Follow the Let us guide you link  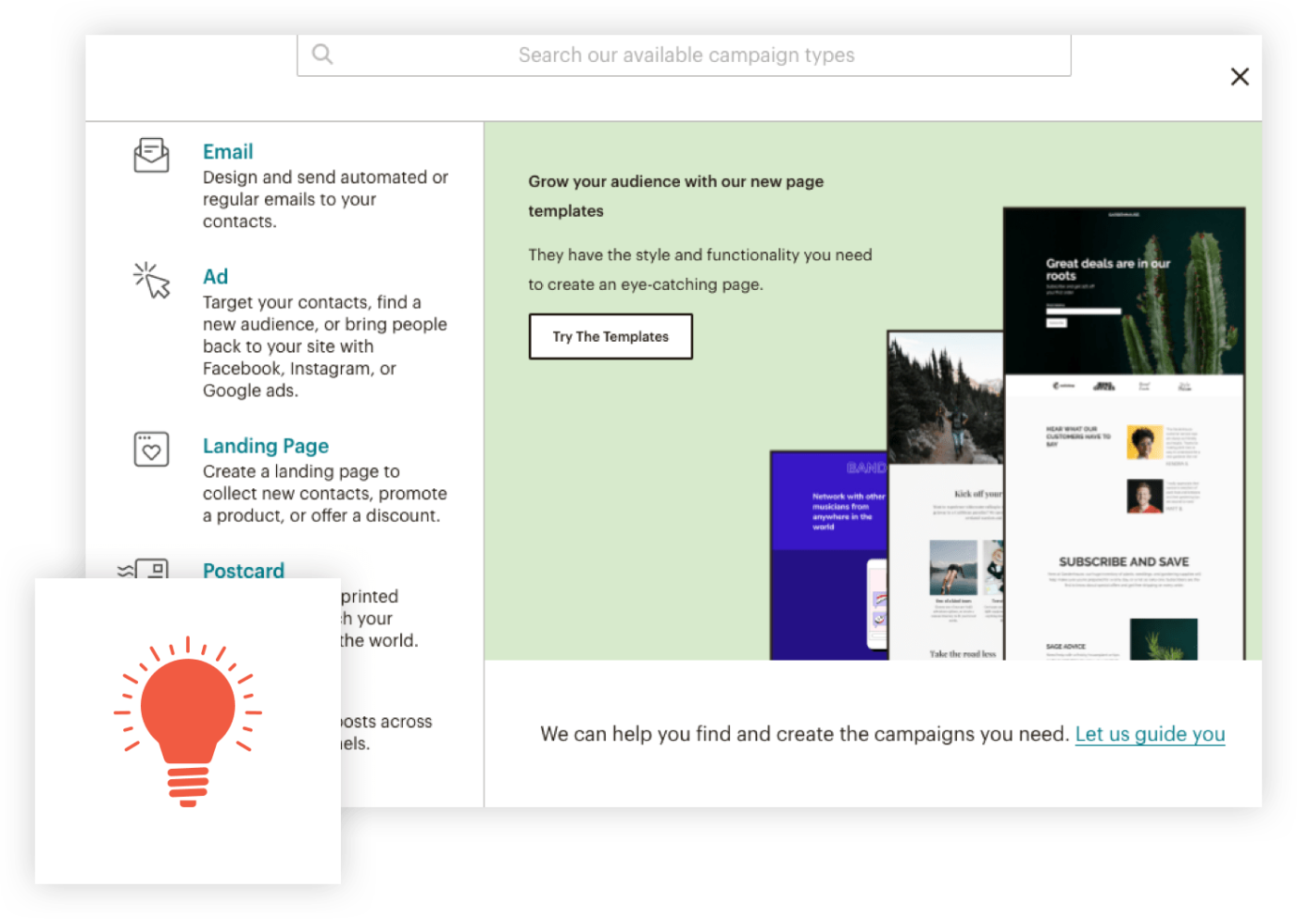[x=1150, y=734]
